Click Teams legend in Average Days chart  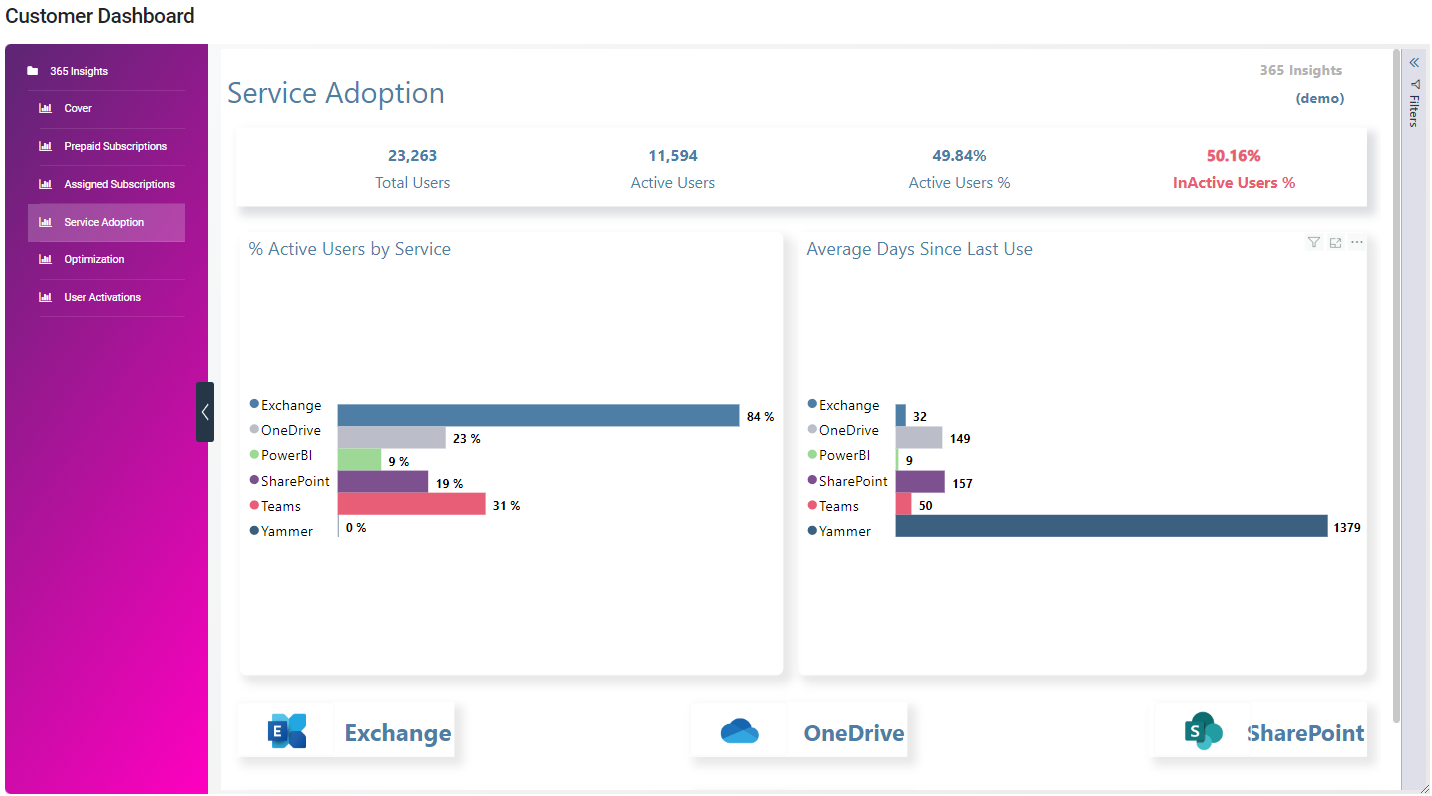coord(833,506)
